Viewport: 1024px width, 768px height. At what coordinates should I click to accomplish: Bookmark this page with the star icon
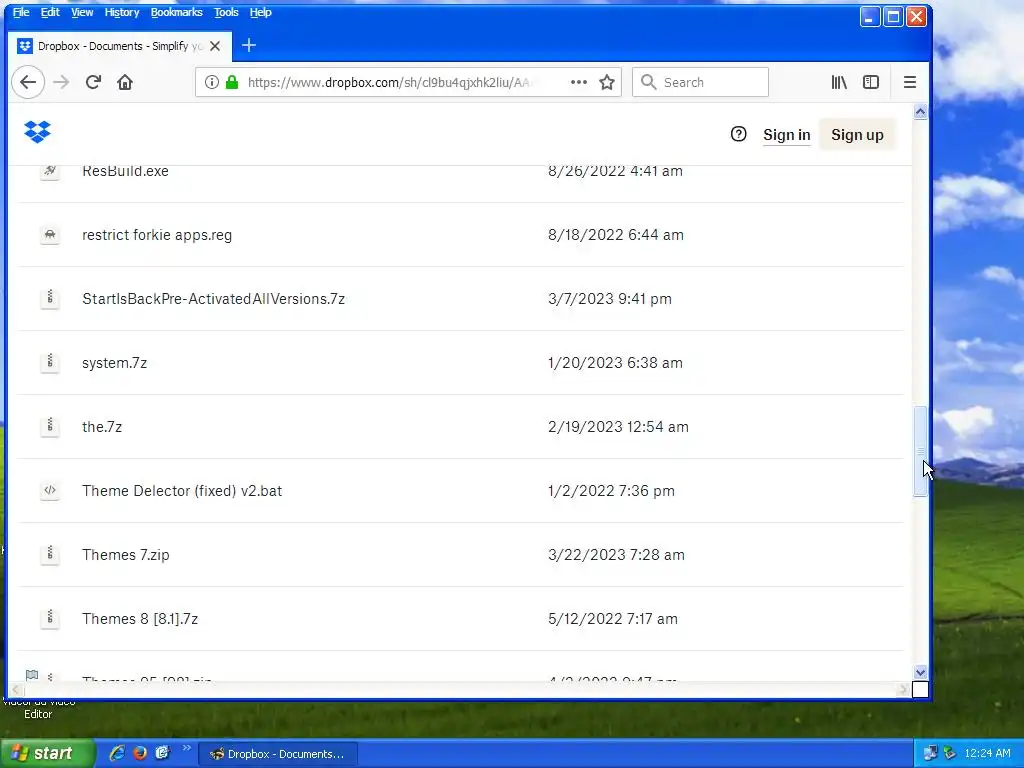point(607,82)
